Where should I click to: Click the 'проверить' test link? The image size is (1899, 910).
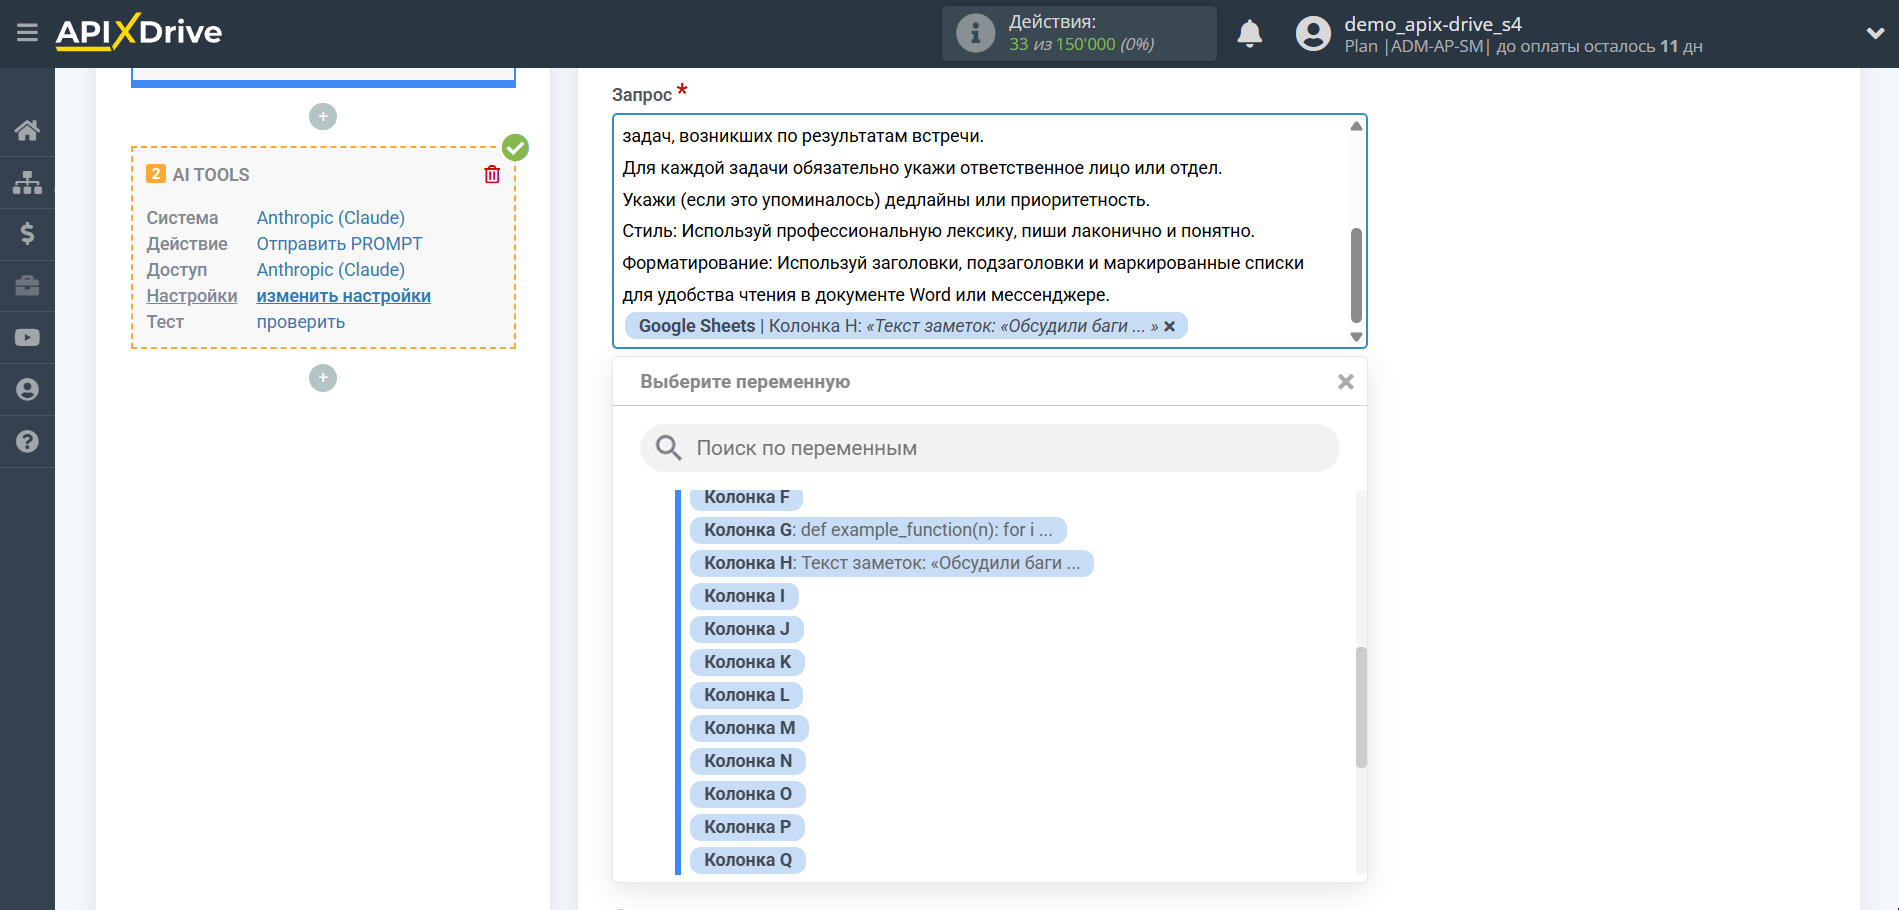click(300, 322)
